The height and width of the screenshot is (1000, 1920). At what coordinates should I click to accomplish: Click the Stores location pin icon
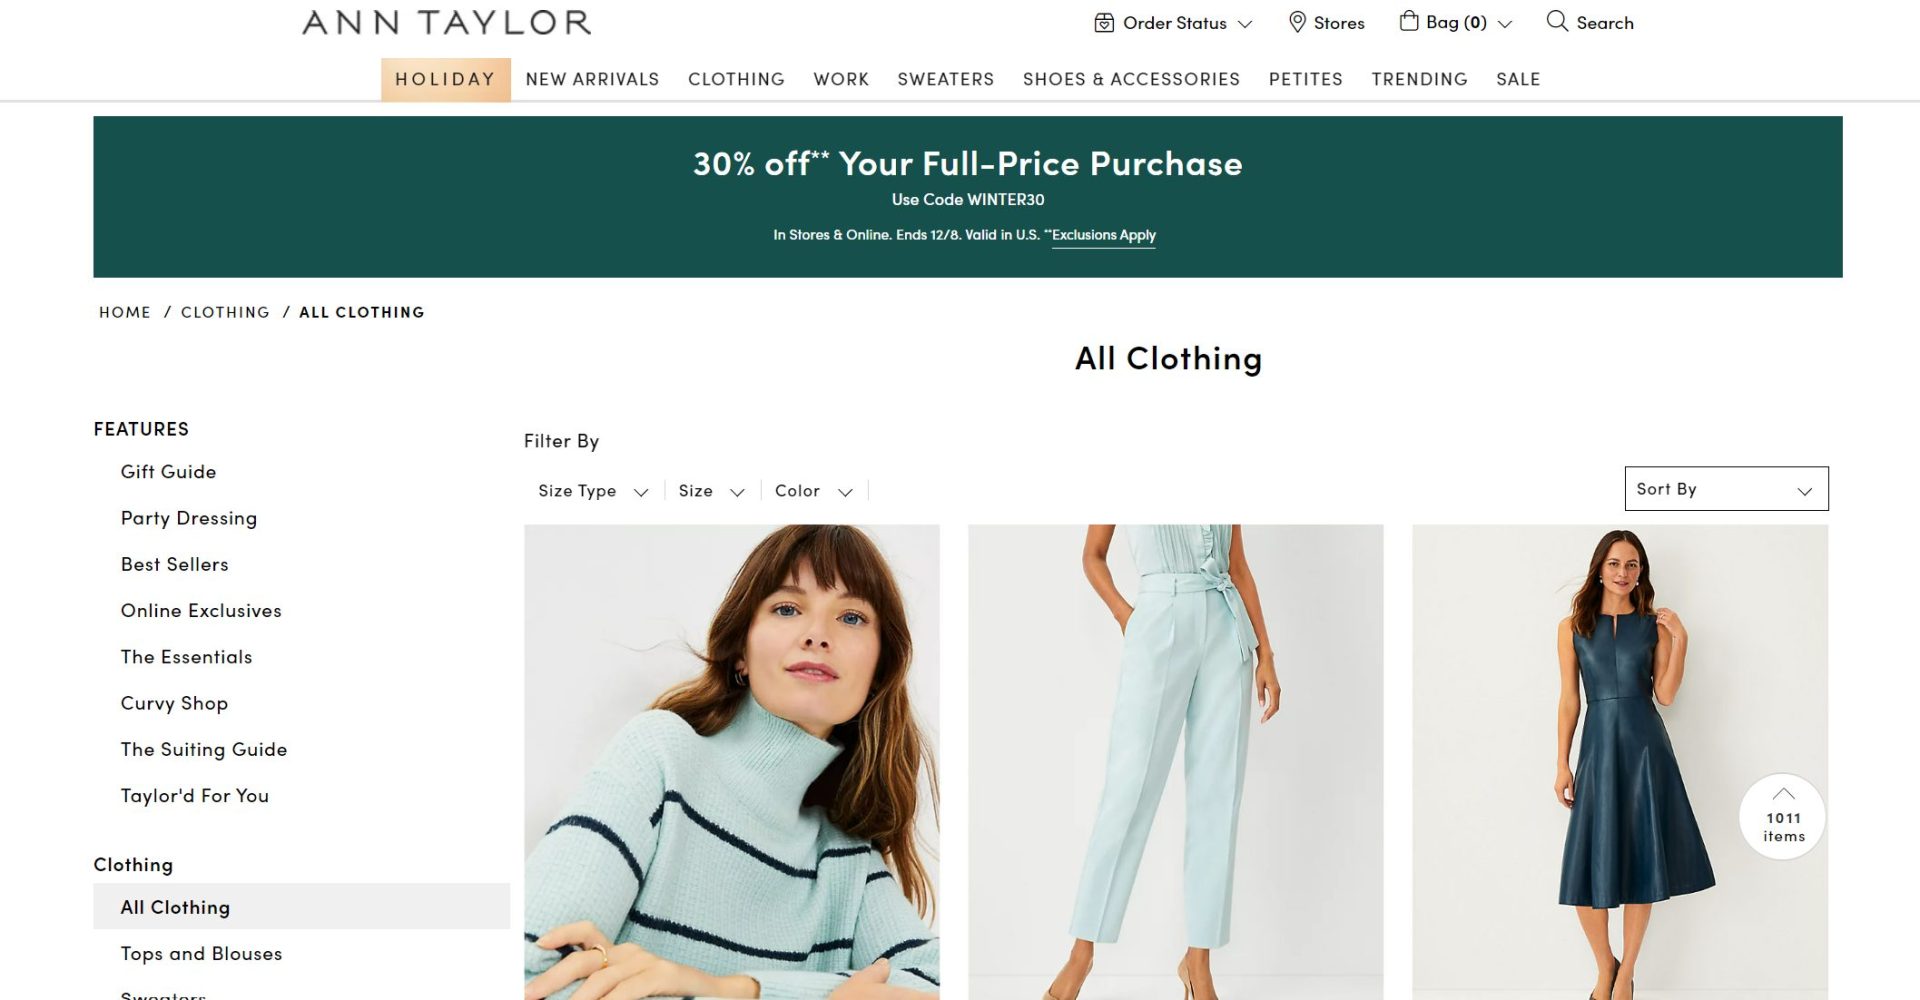[1297, 22]
